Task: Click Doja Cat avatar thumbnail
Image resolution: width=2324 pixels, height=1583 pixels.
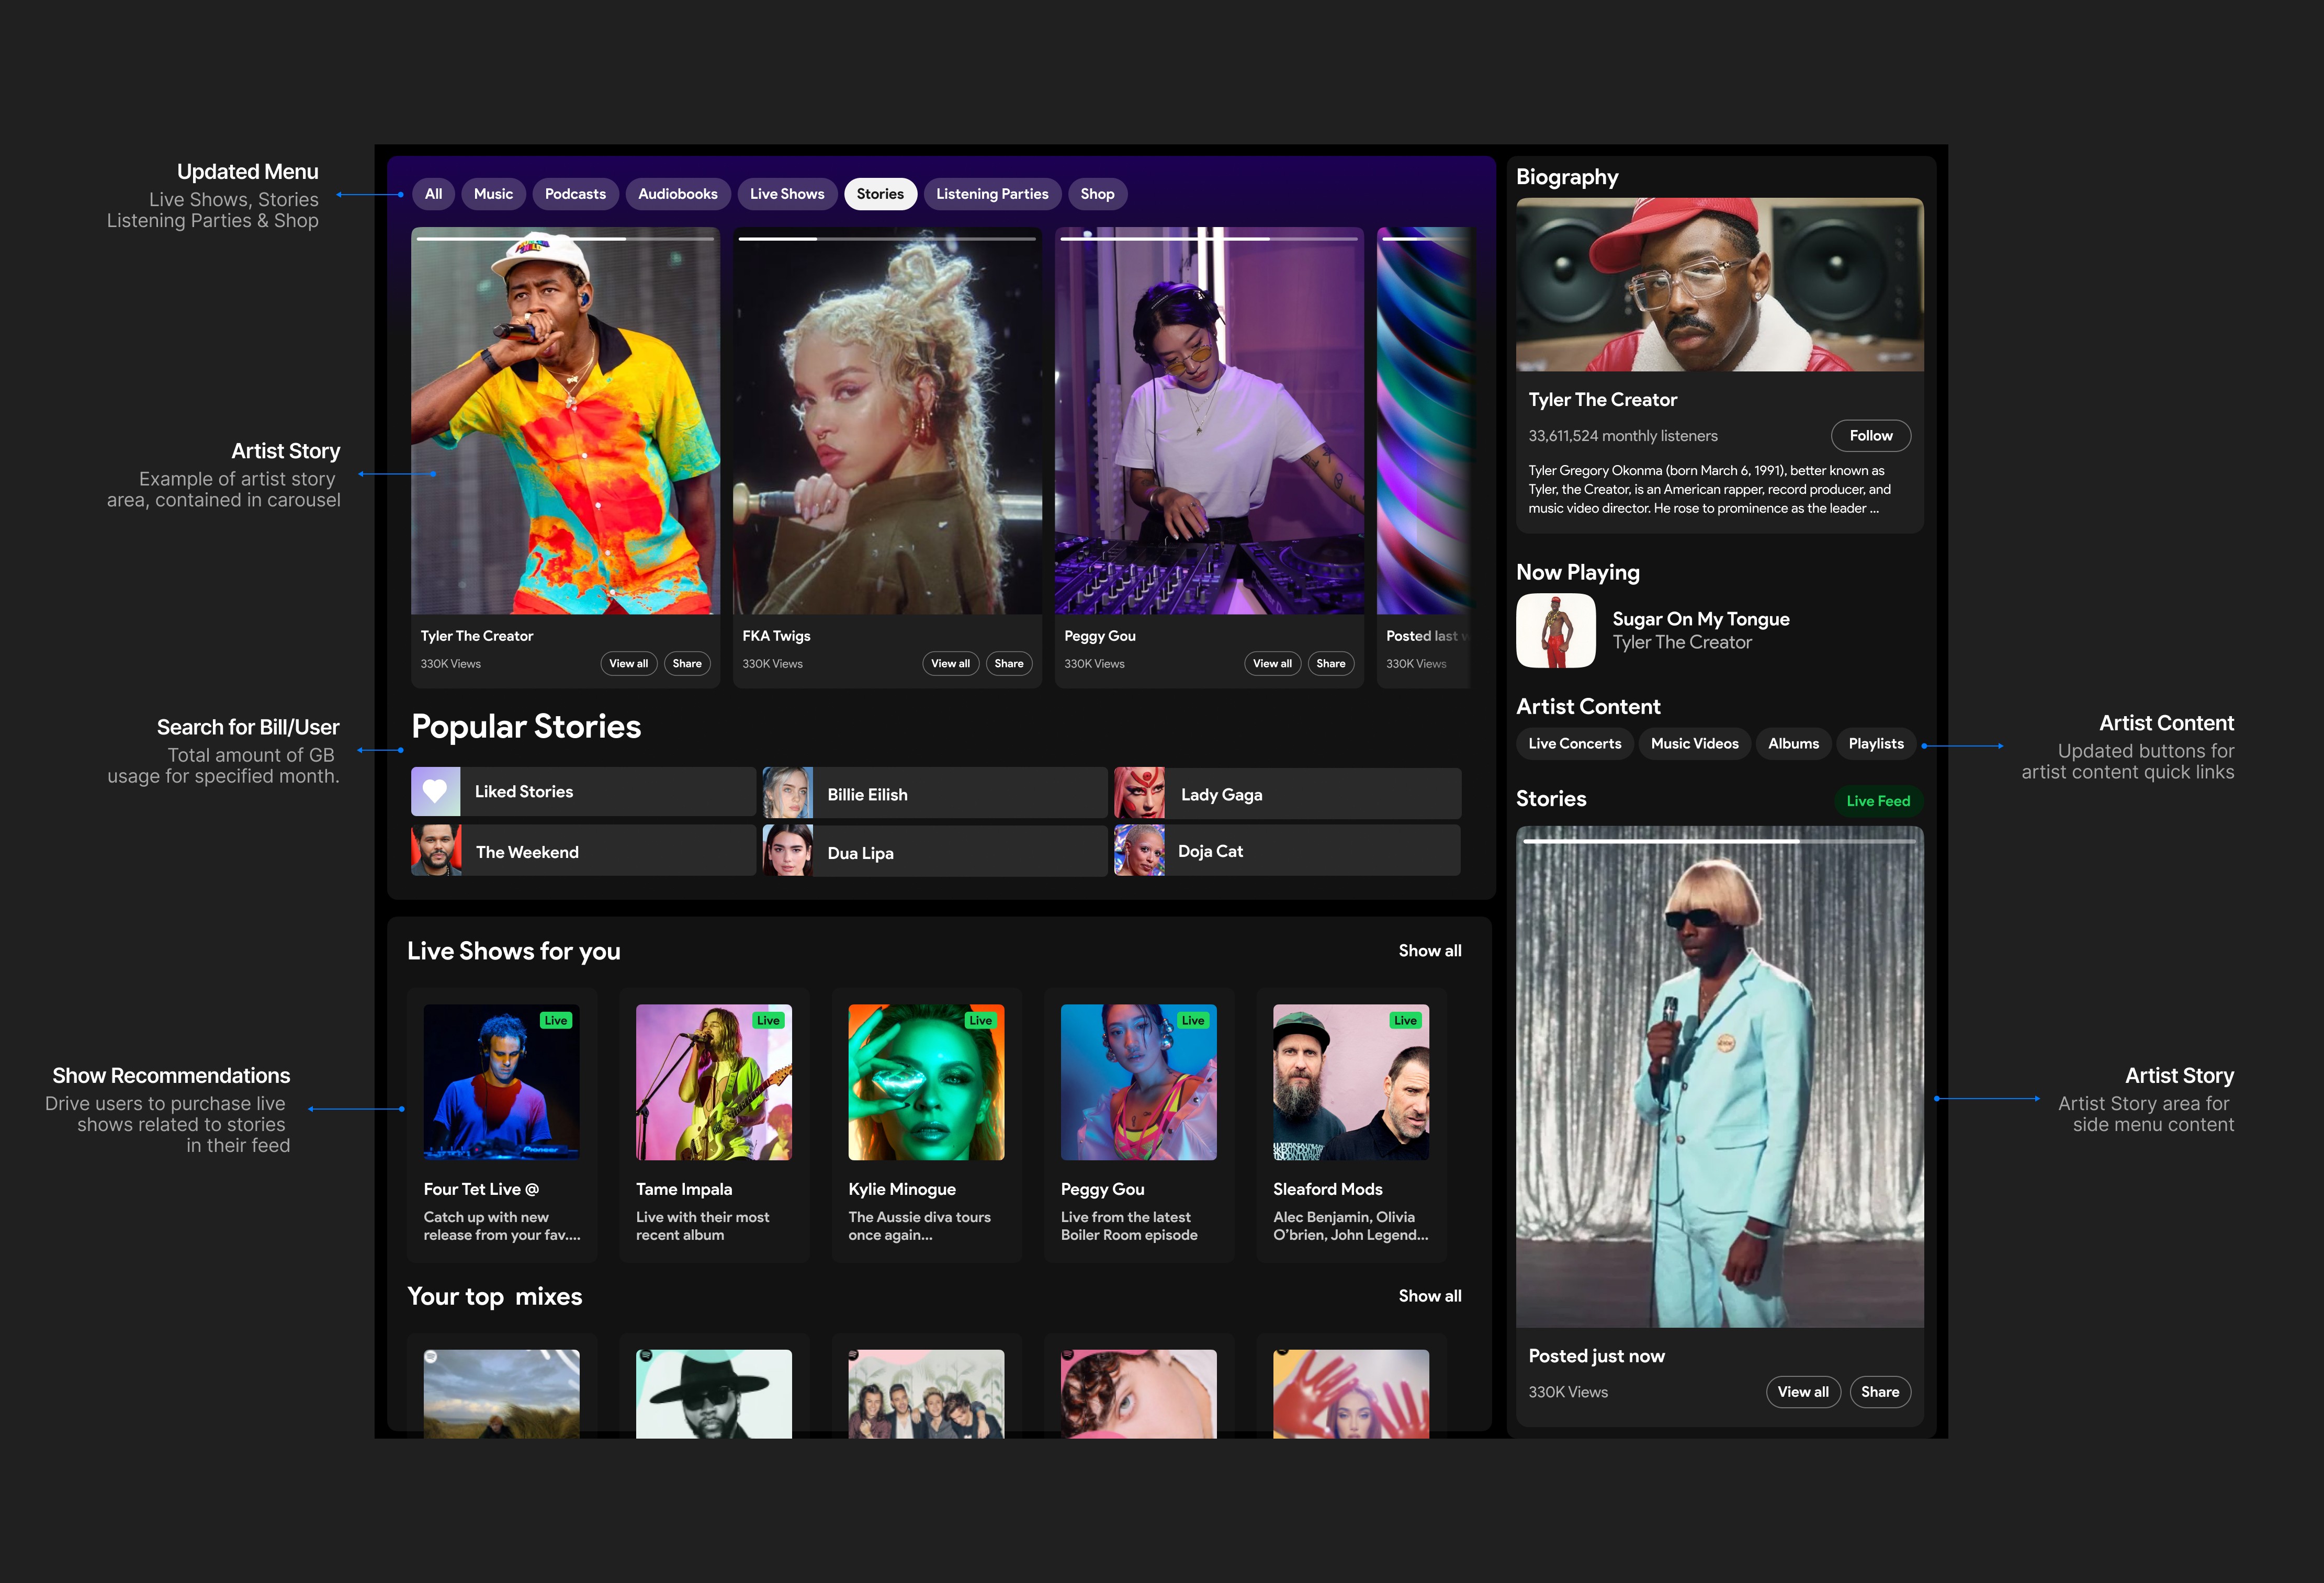Action: click(1139, 851)
